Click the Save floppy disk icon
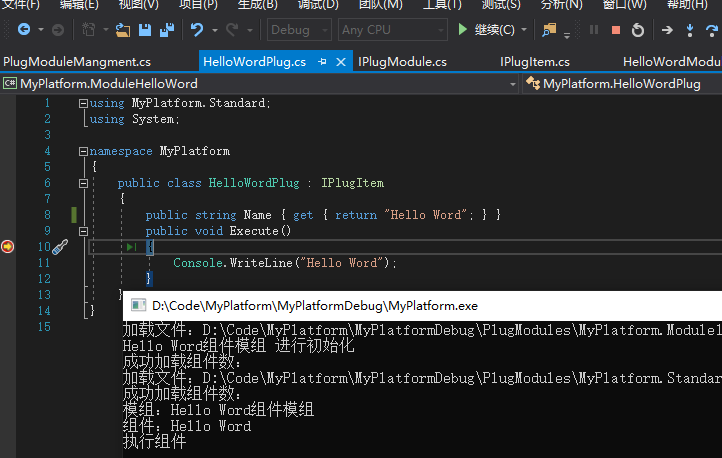Image resolution: width=722 pixels, height=458 pixels. [x=145, y=30]
